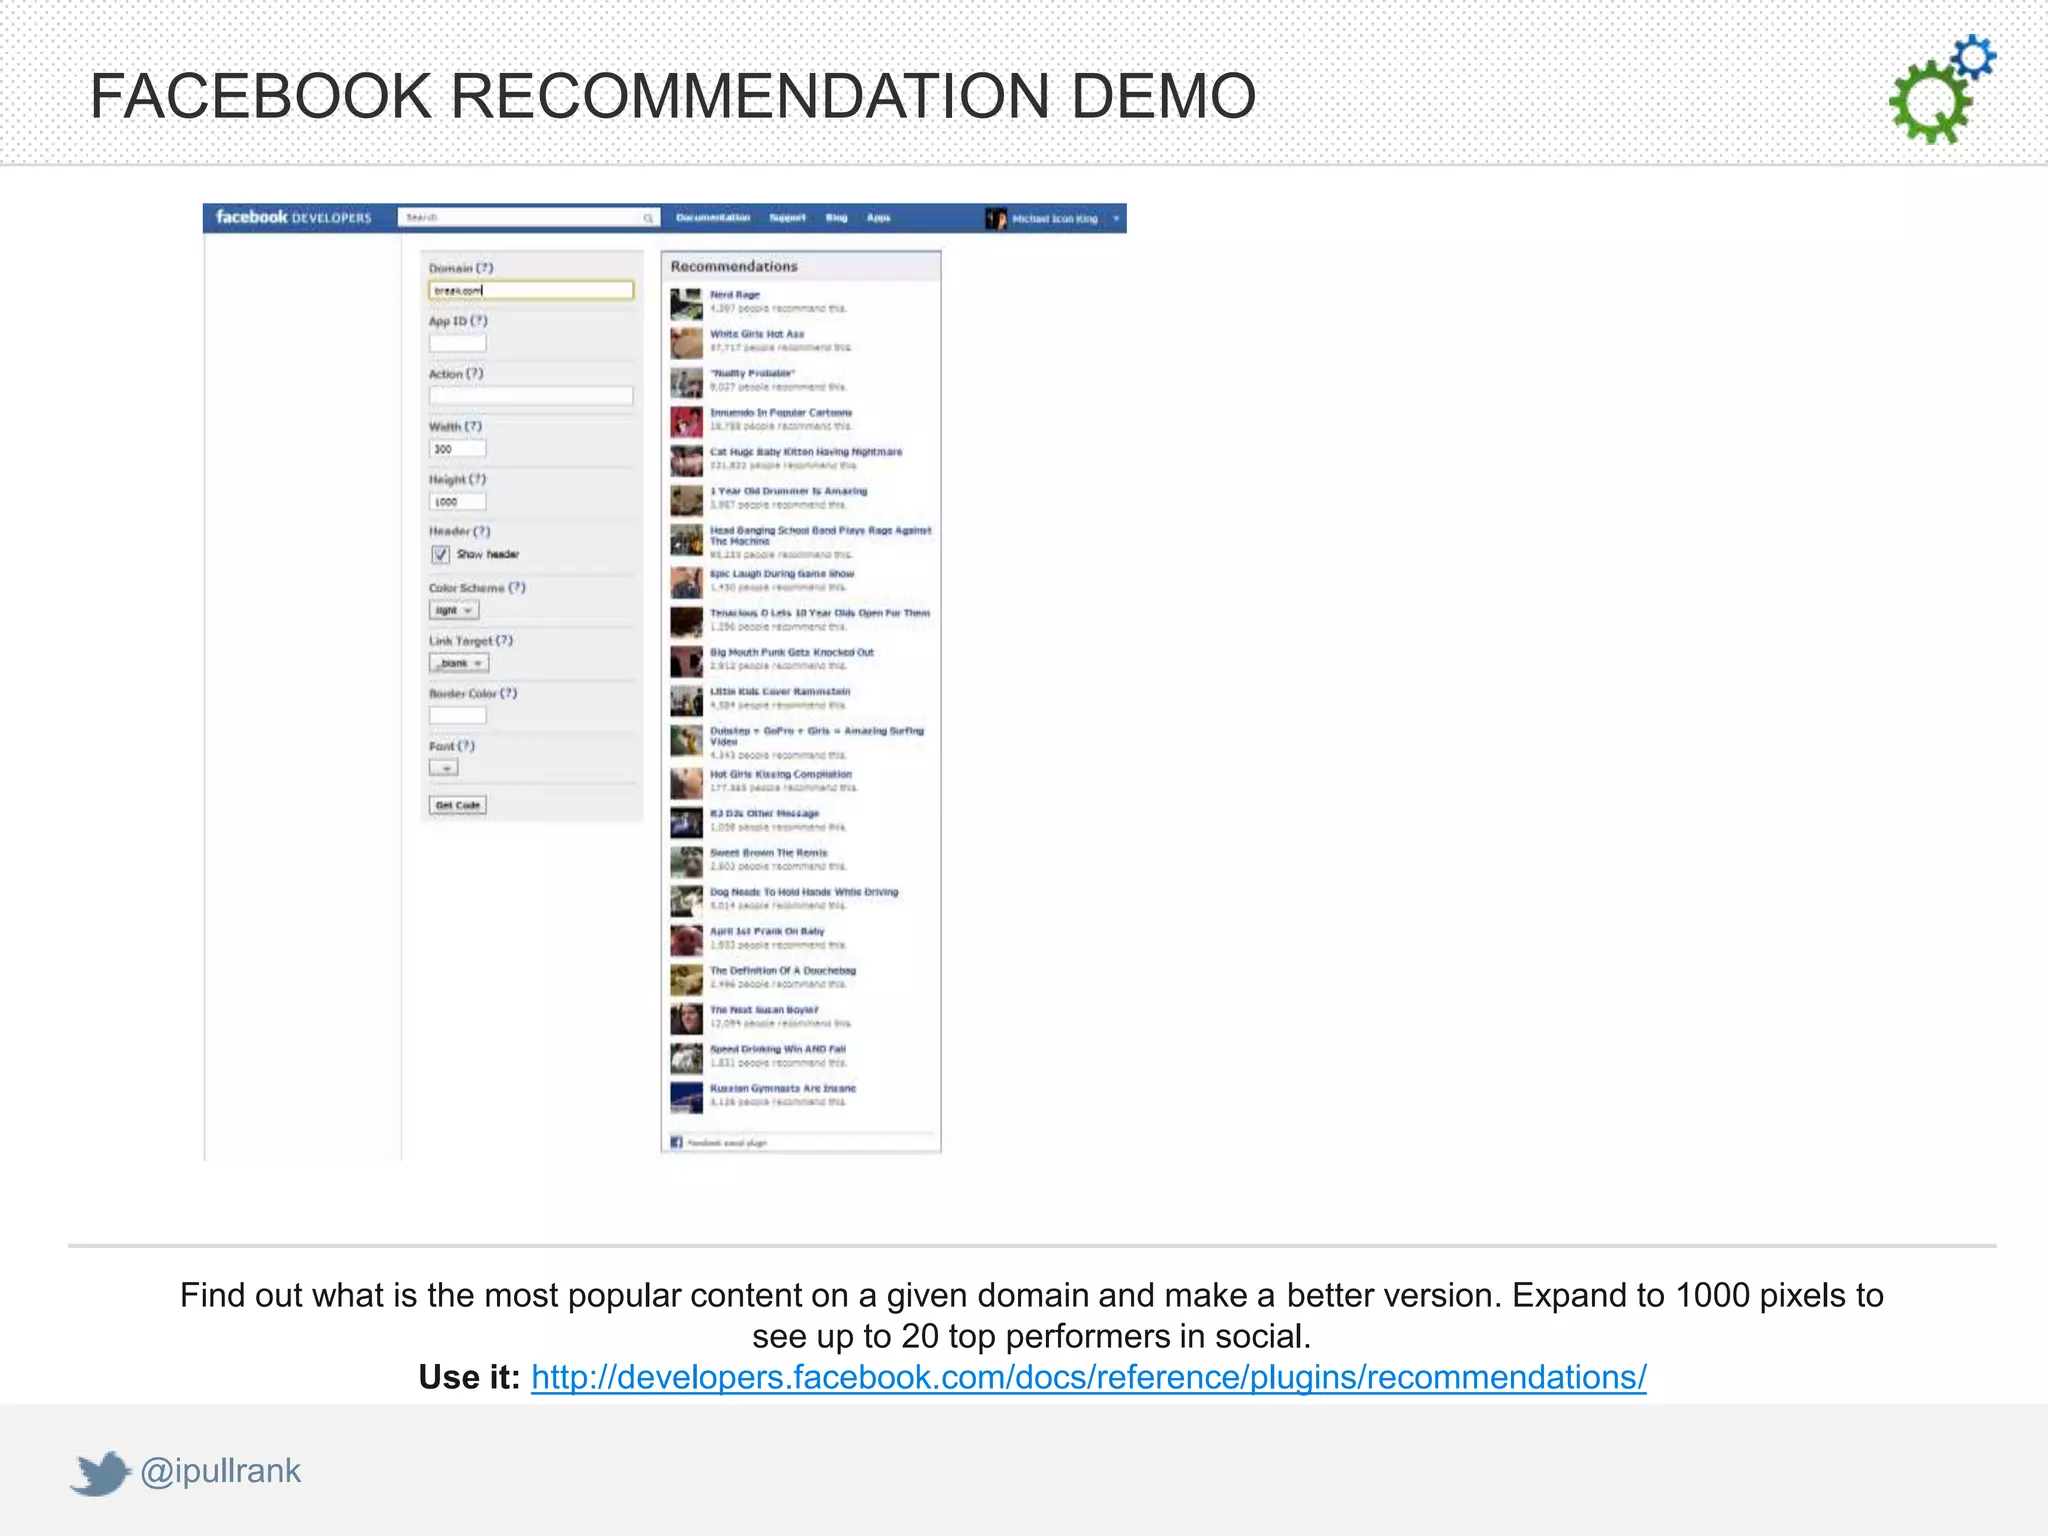This screenshot has height=1536, width=2048.
Task: Click the Border Color input box
Action: (x=458, y=715)
